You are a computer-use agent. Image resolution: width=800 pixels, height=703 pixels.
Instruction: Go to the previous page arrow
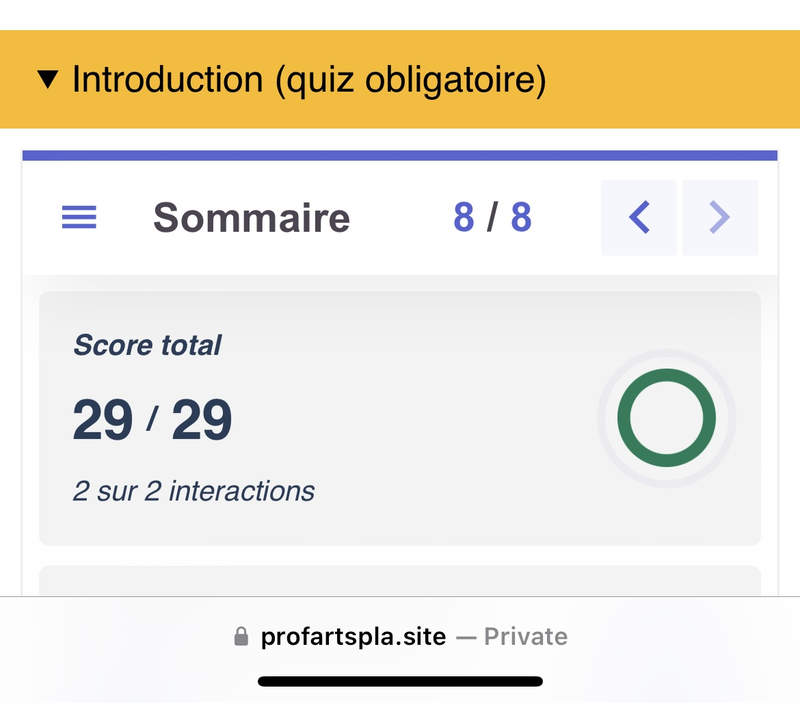tap(639, 217)
